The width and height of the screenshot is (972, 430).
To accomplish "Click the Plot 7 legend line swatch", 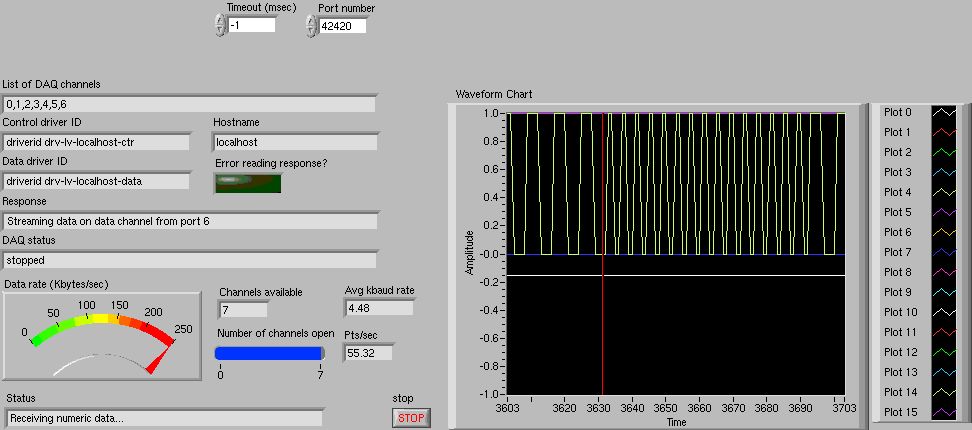I will pyautogui.click(x=943, y=252).
